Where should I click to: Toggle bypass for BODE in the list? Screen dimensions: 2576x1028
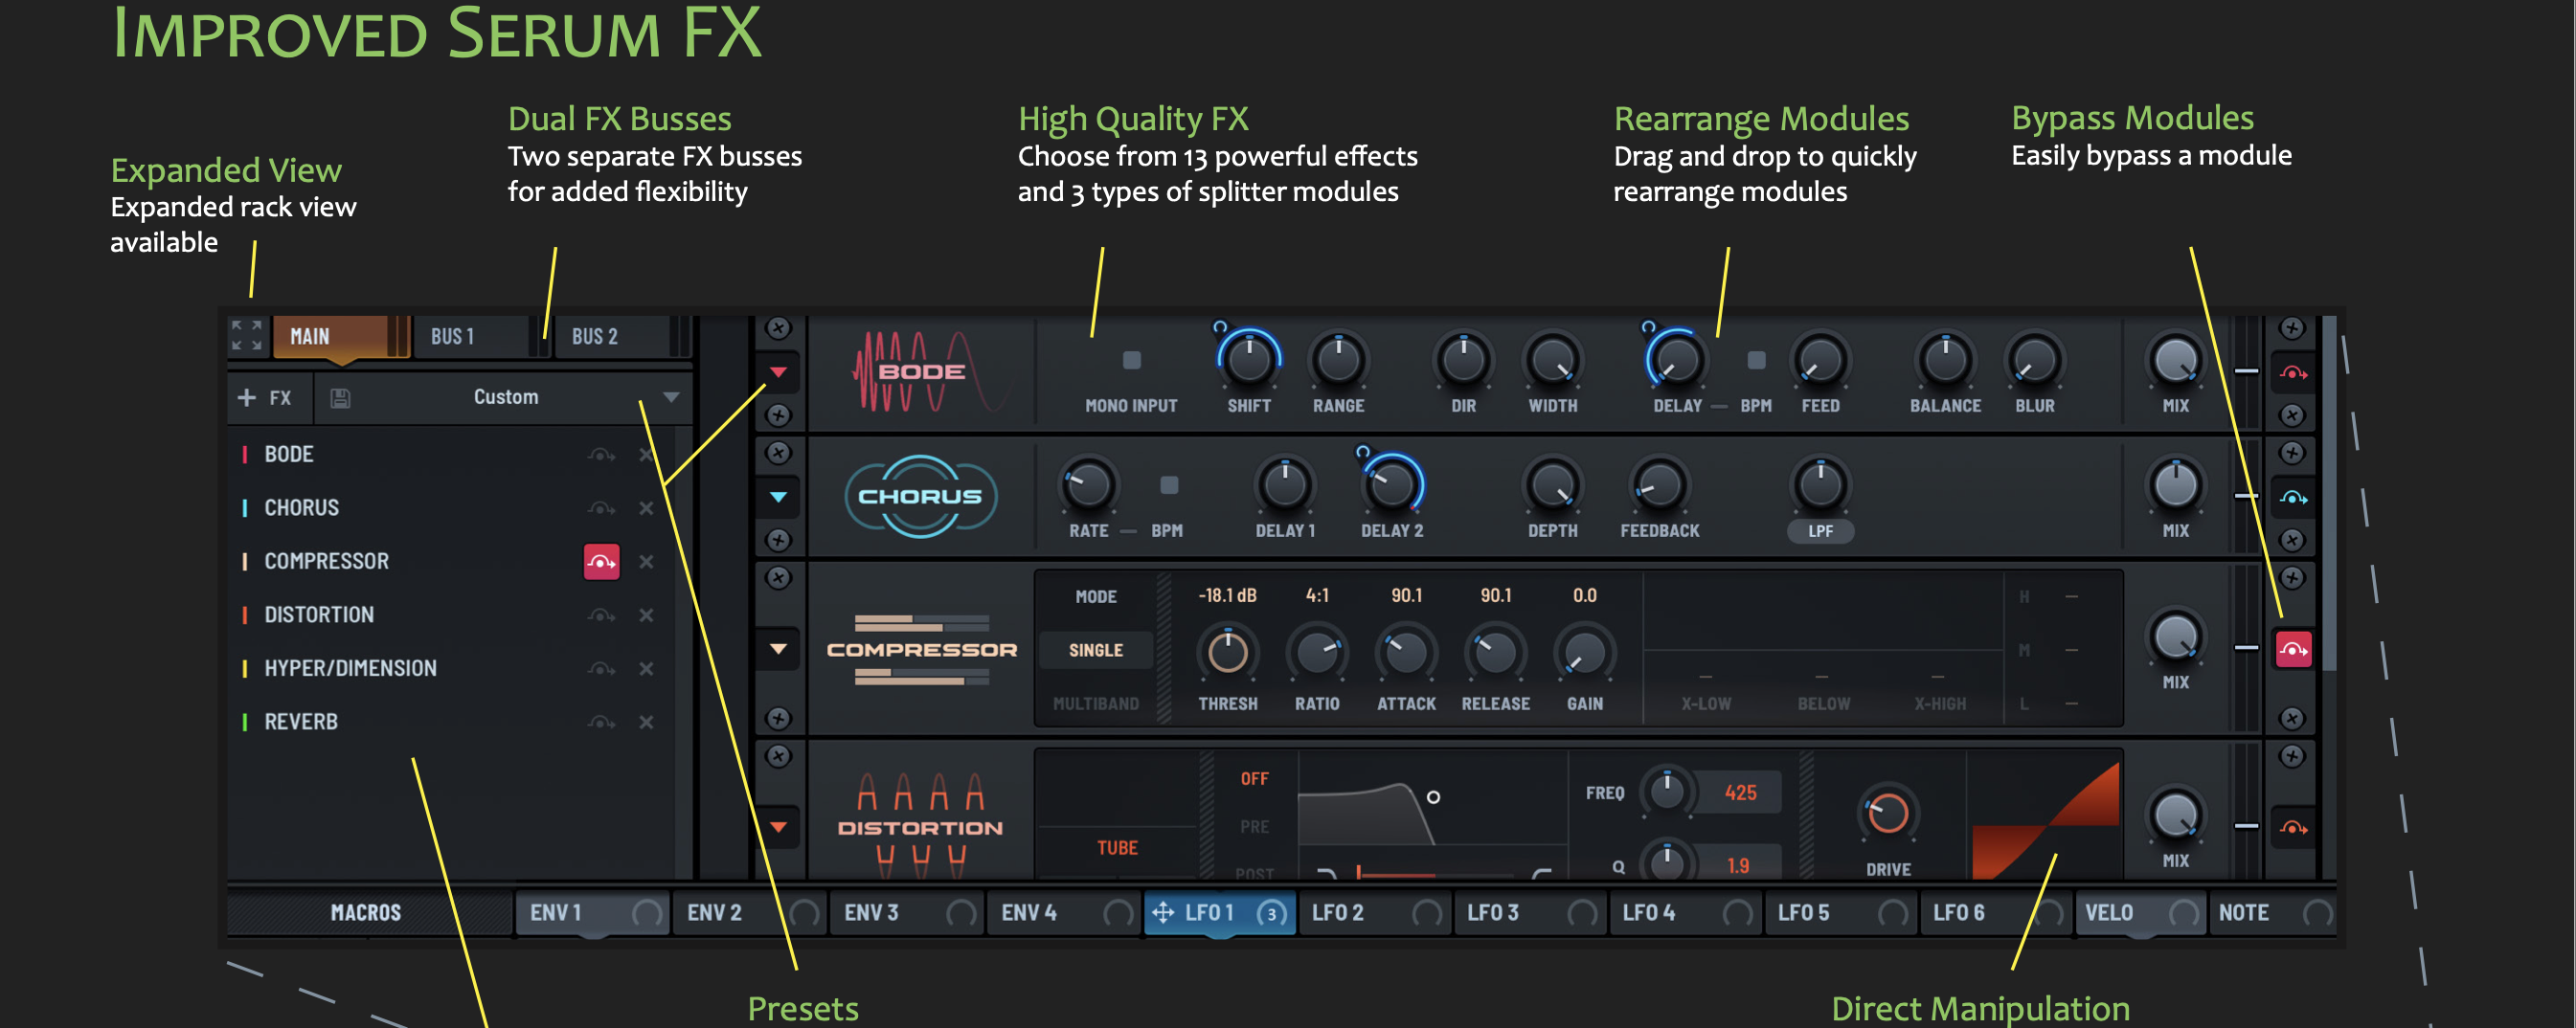click(601, 455)
